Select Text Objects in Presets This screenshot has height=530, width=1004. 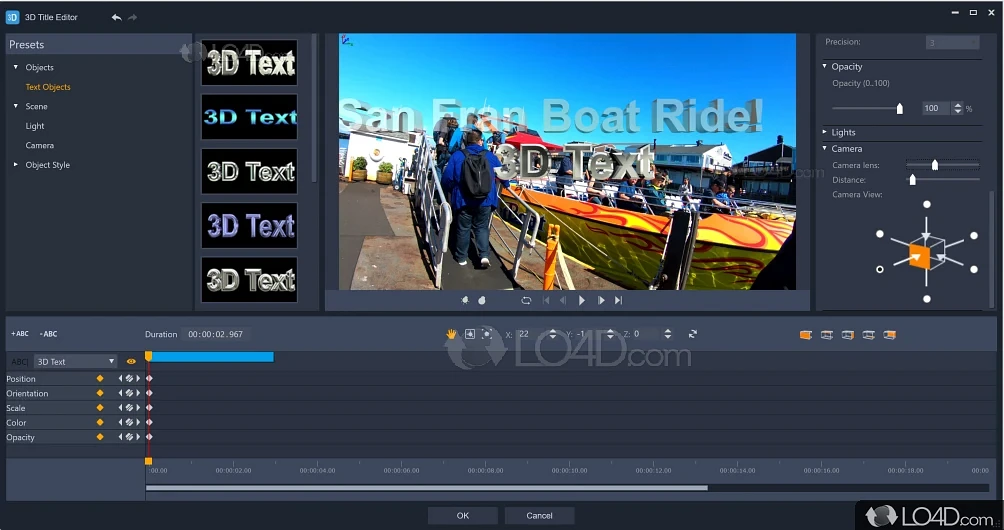click(x=48, y=87)
